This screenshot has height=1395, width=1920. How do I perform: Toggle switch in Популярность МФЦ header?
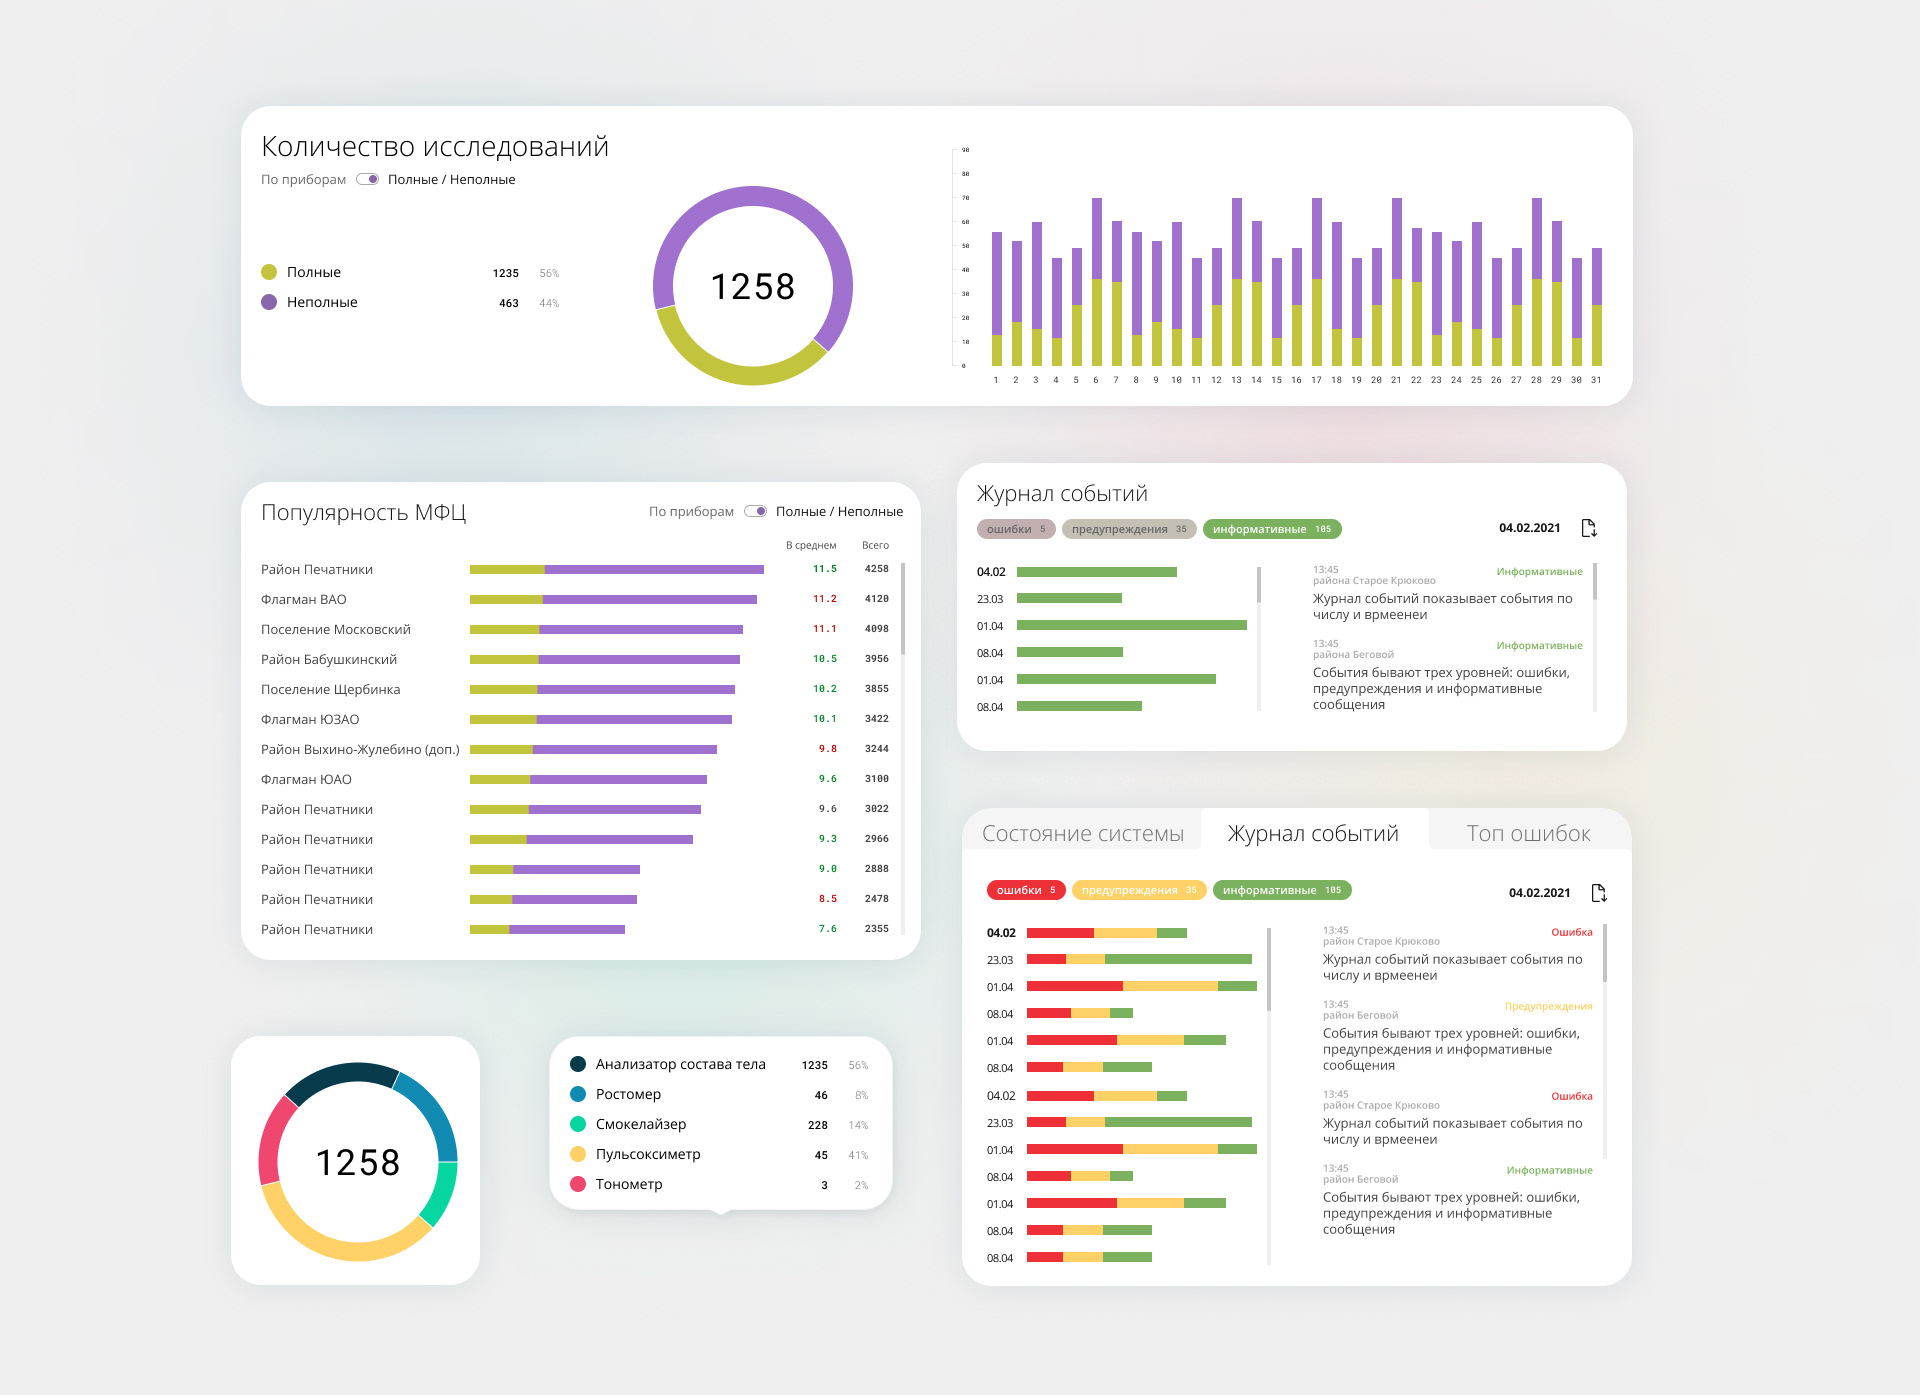coord(755,512)
